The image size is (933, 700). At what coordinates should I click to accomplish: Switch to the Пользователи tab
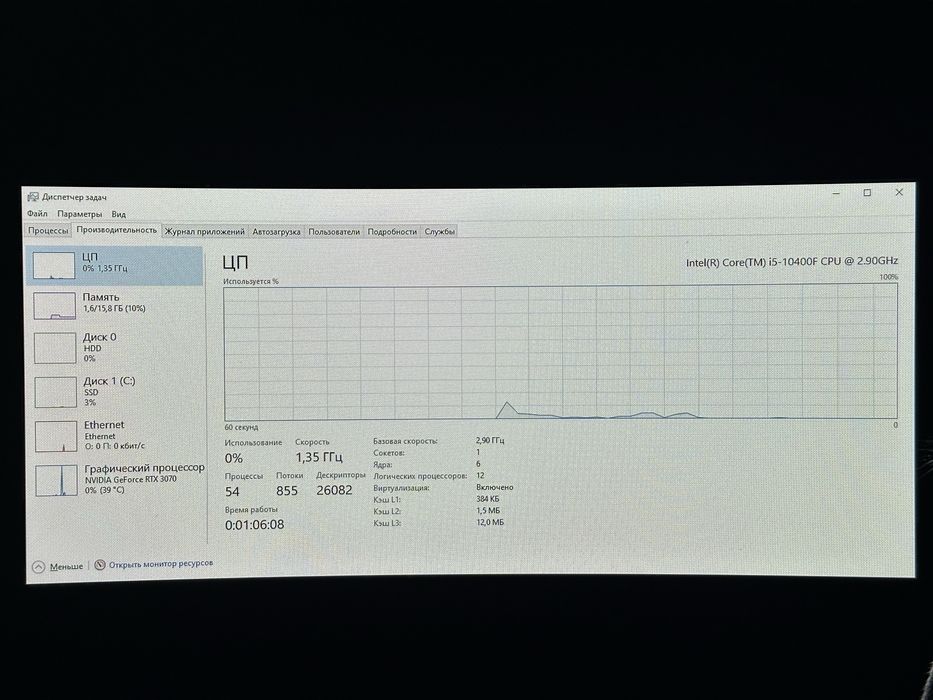pyautogui.click(x=334, y=232)
